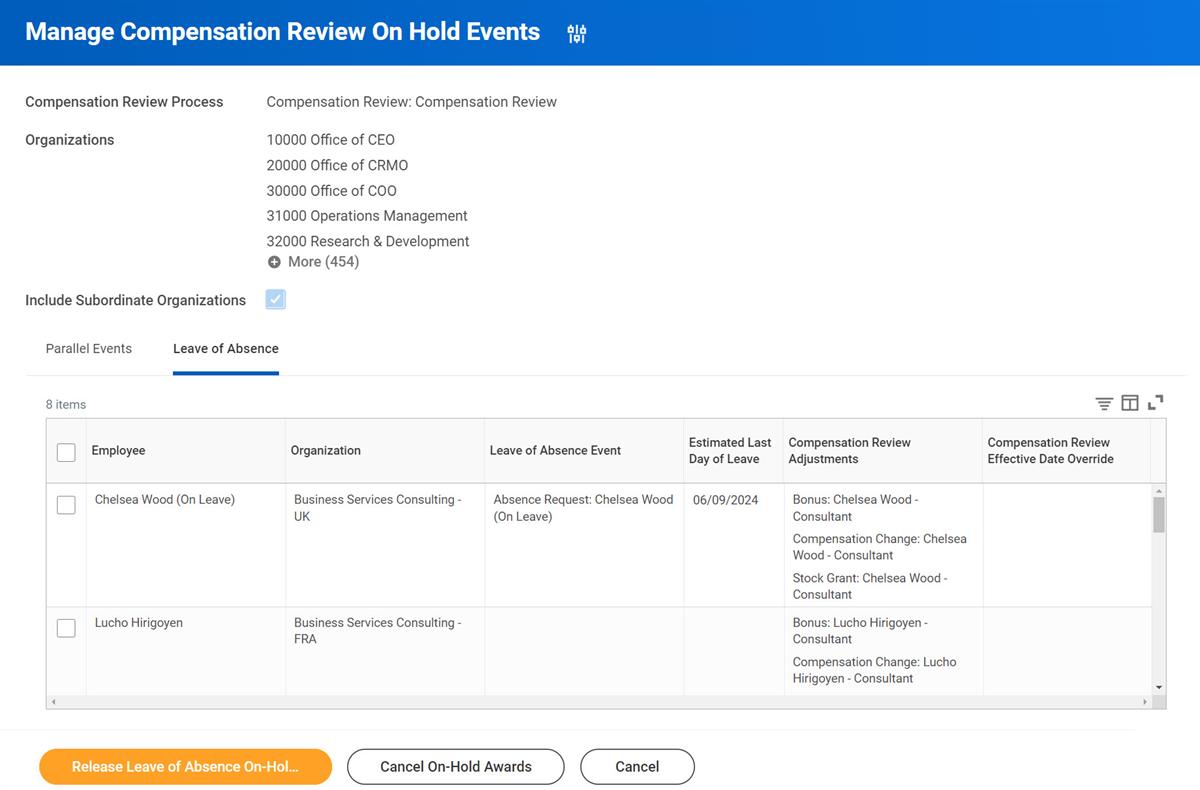Click 30000 Office of COO organization

coord(332,191)
